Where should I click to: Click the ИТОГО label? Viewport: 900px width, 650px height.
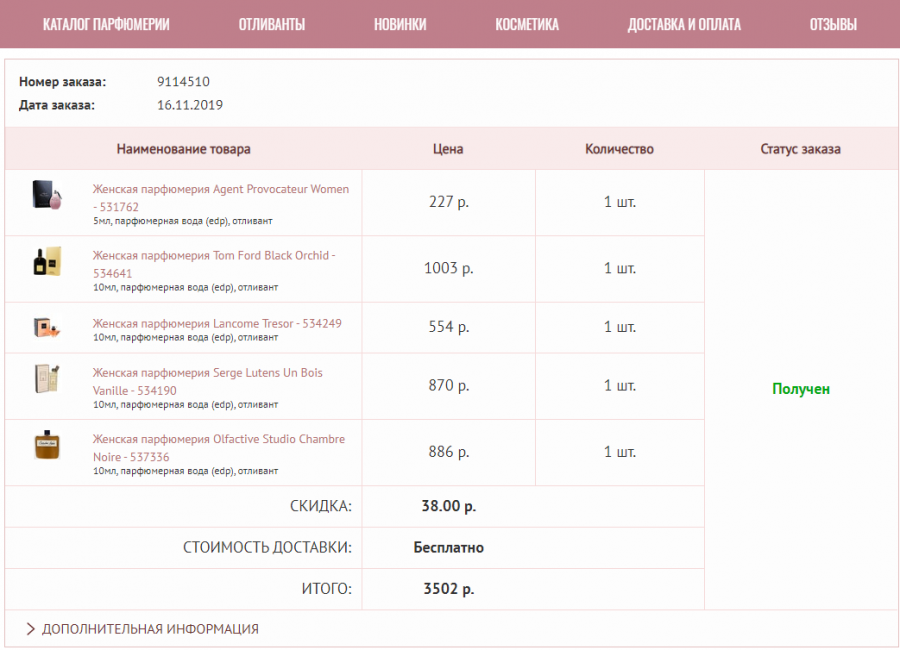tap(327, 589)
